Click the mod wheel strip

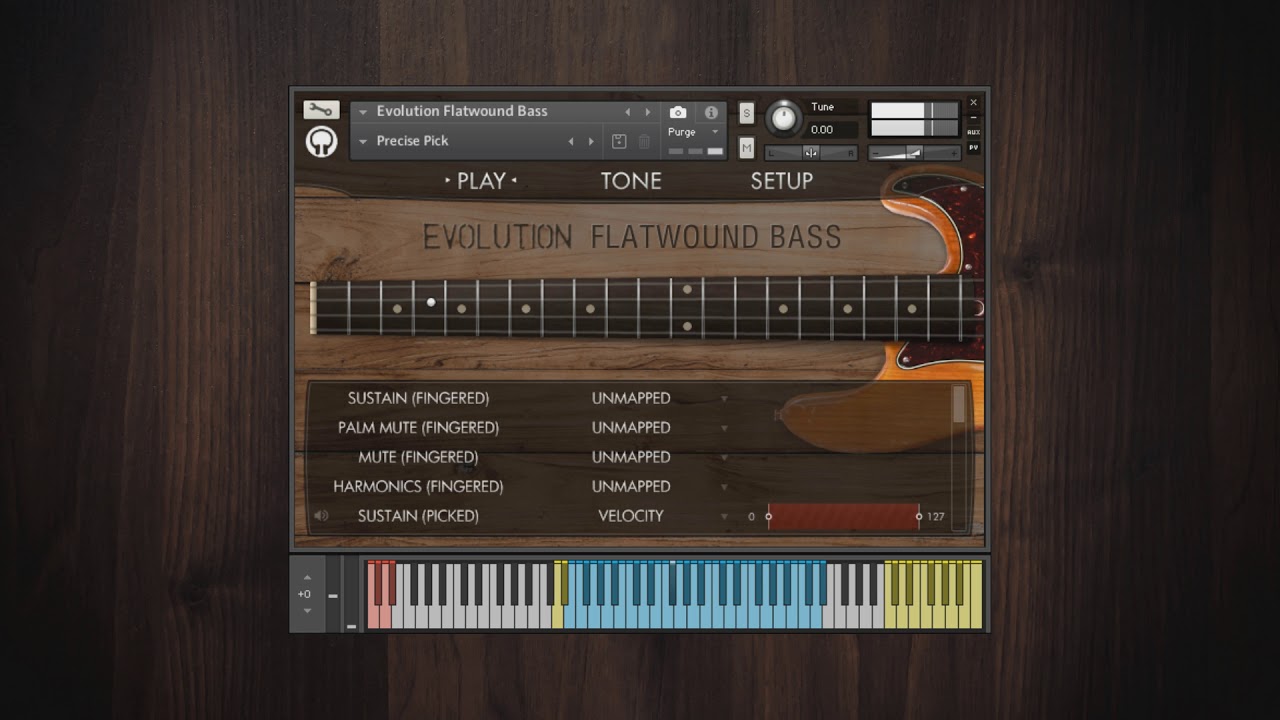[x=351, y=594]
